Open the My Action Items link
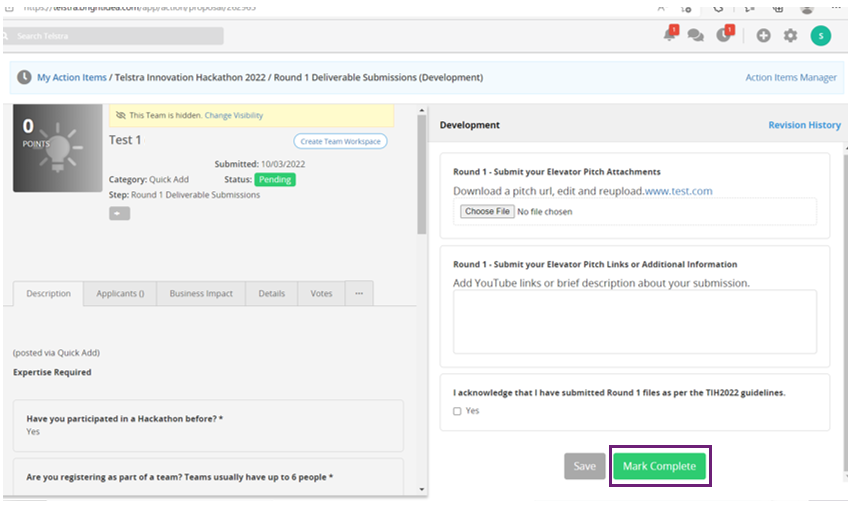The image size is (862, 524). click(x=72, y=78)
